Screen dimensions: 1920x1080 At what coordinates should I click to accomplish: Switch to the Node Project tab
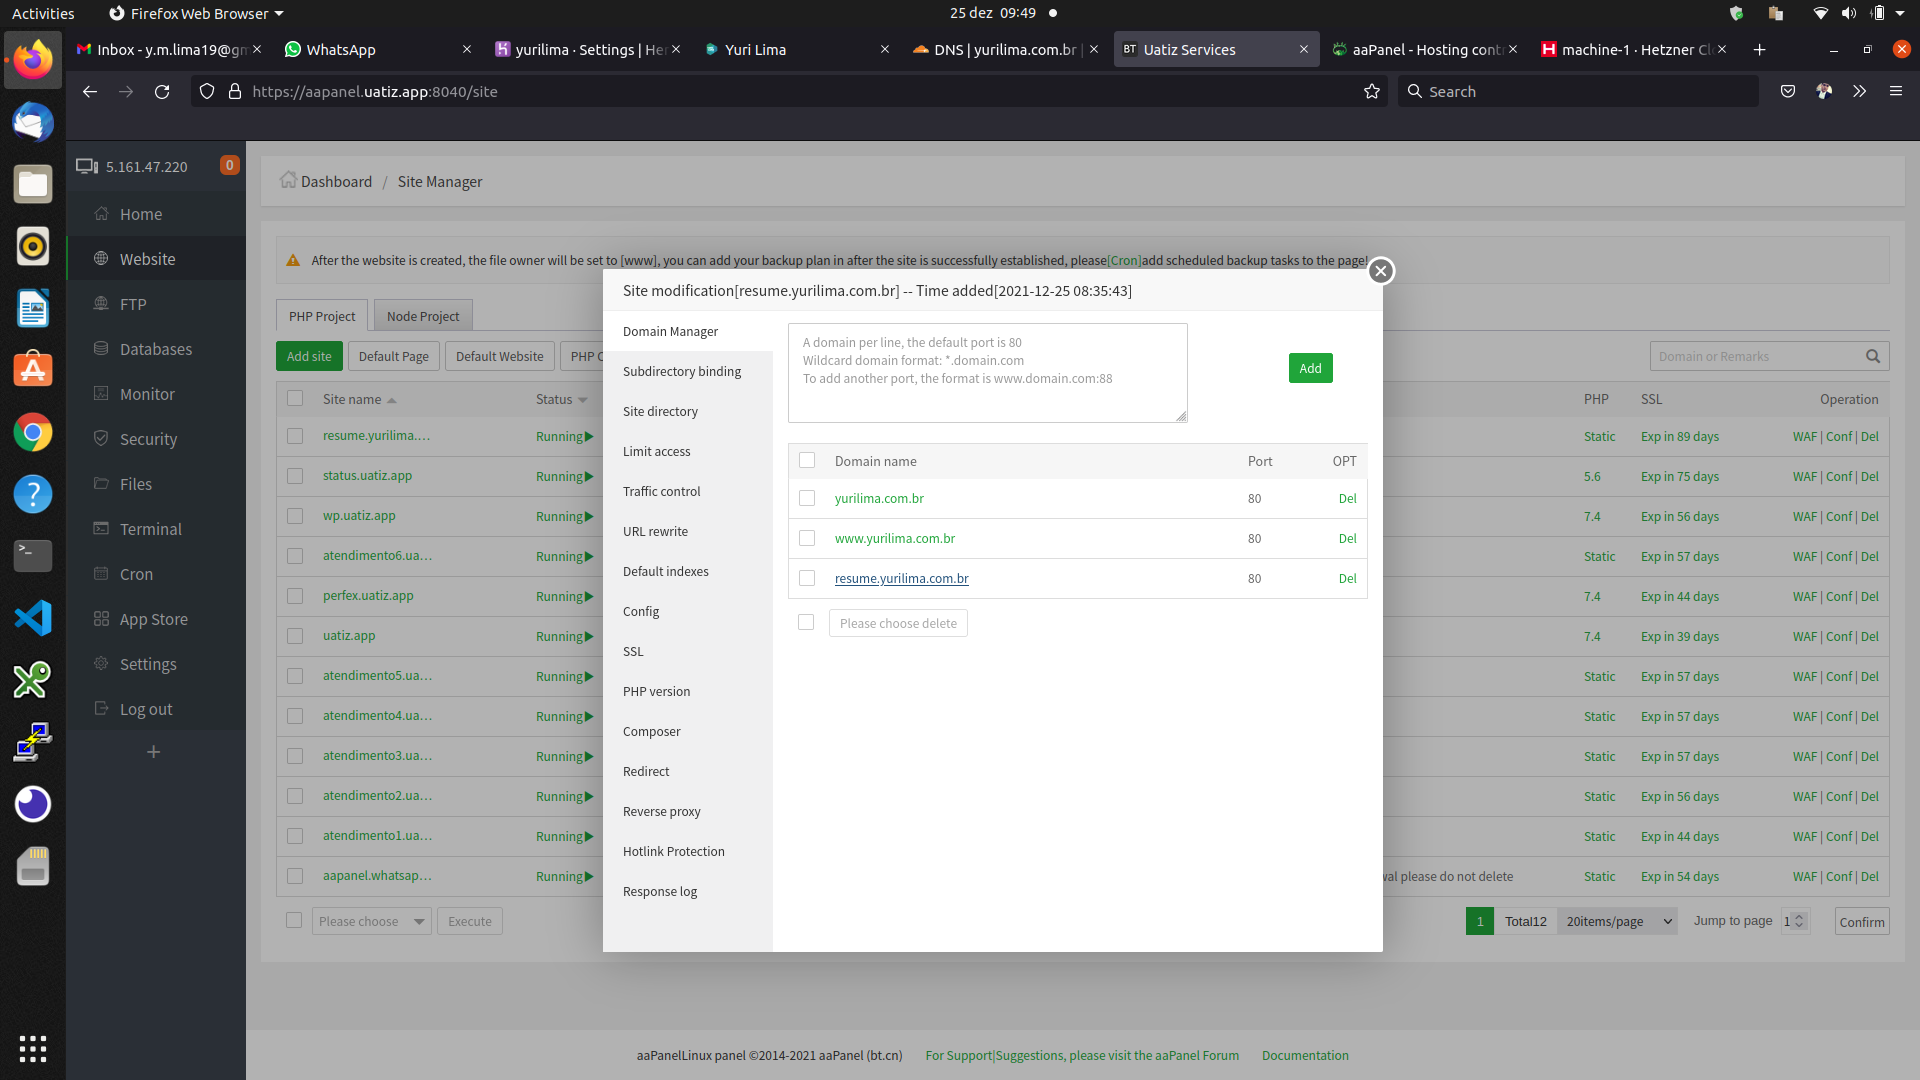tap(422, 316)
